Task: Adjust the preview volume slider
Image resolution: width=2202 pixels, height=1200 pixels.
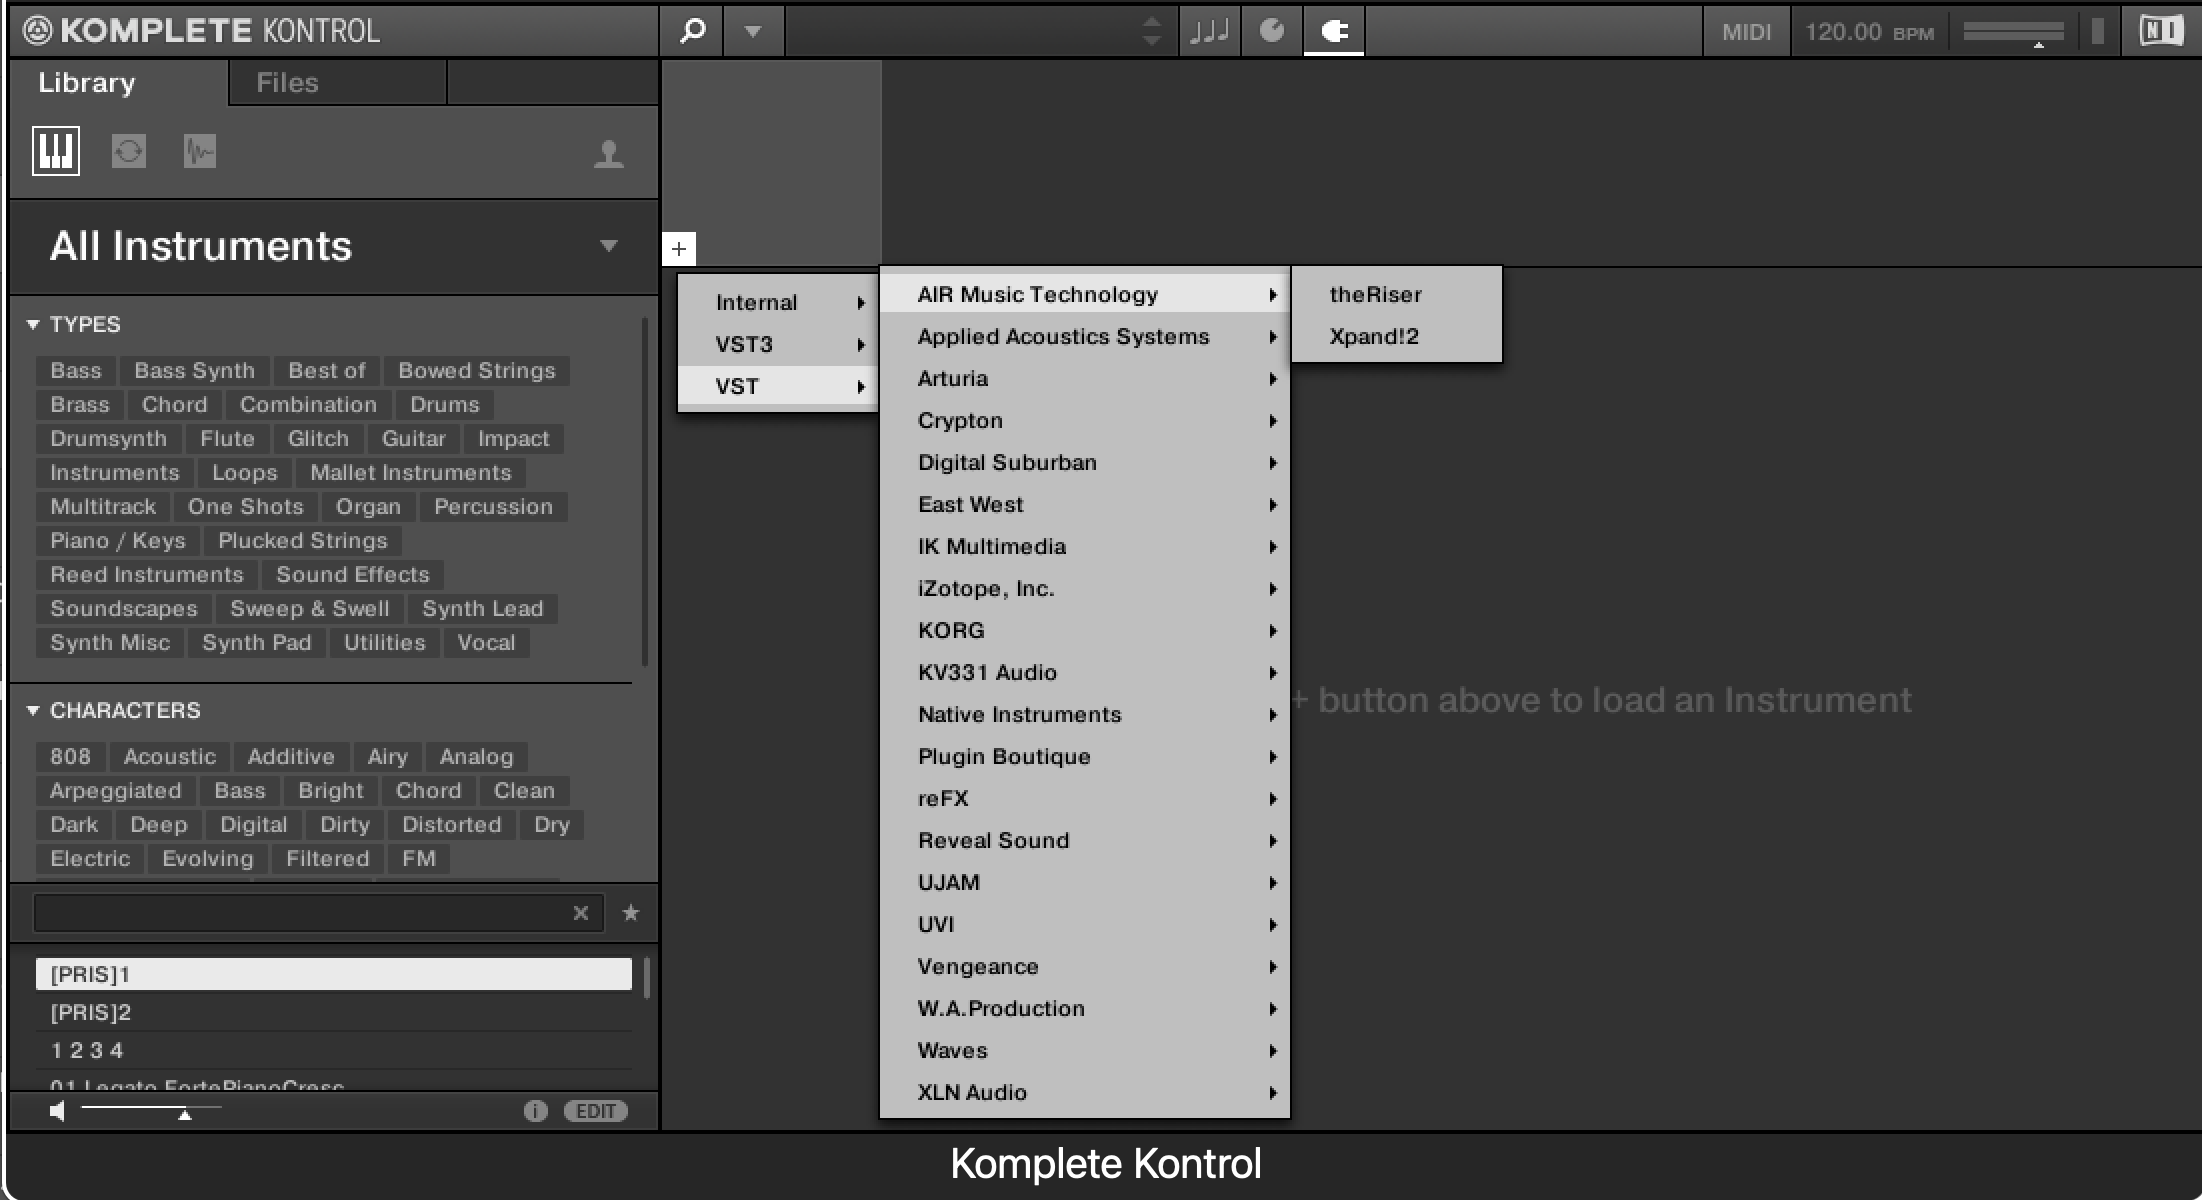Action: coord(184,1112)
